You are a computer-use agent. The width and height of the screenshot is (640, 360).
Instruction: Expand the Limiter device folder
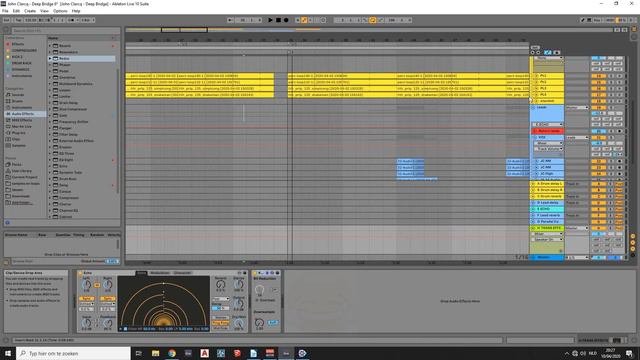coord(50,96)
